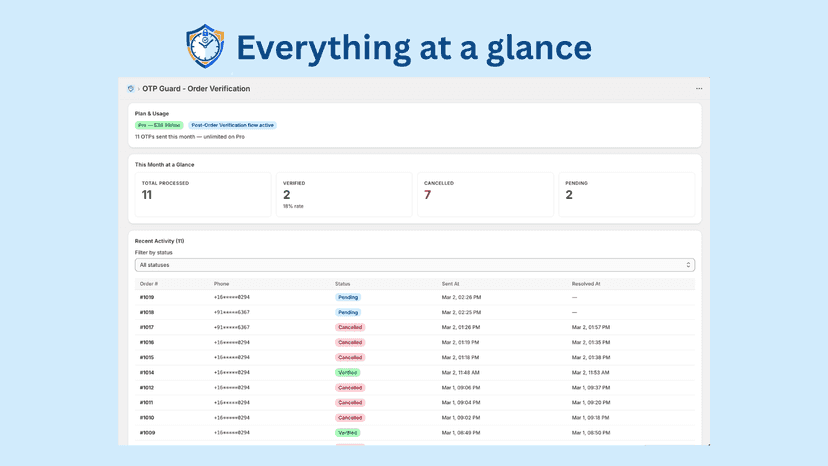Click the Cancelled badge for order #1015
Screen dimensions: 828x466
(350, 358)
